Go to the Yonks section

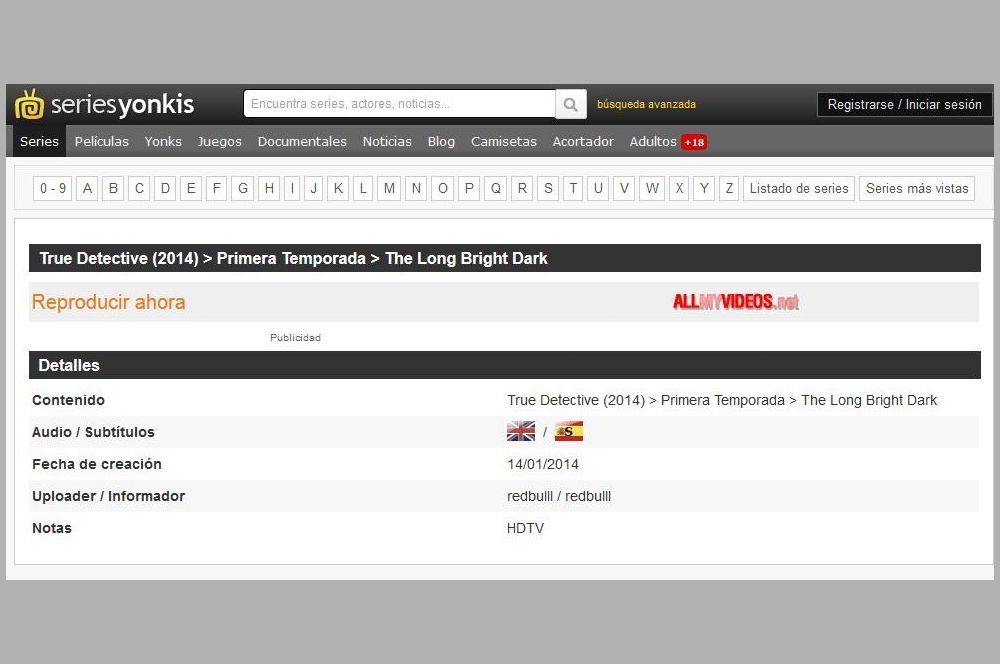coord(163,142)
